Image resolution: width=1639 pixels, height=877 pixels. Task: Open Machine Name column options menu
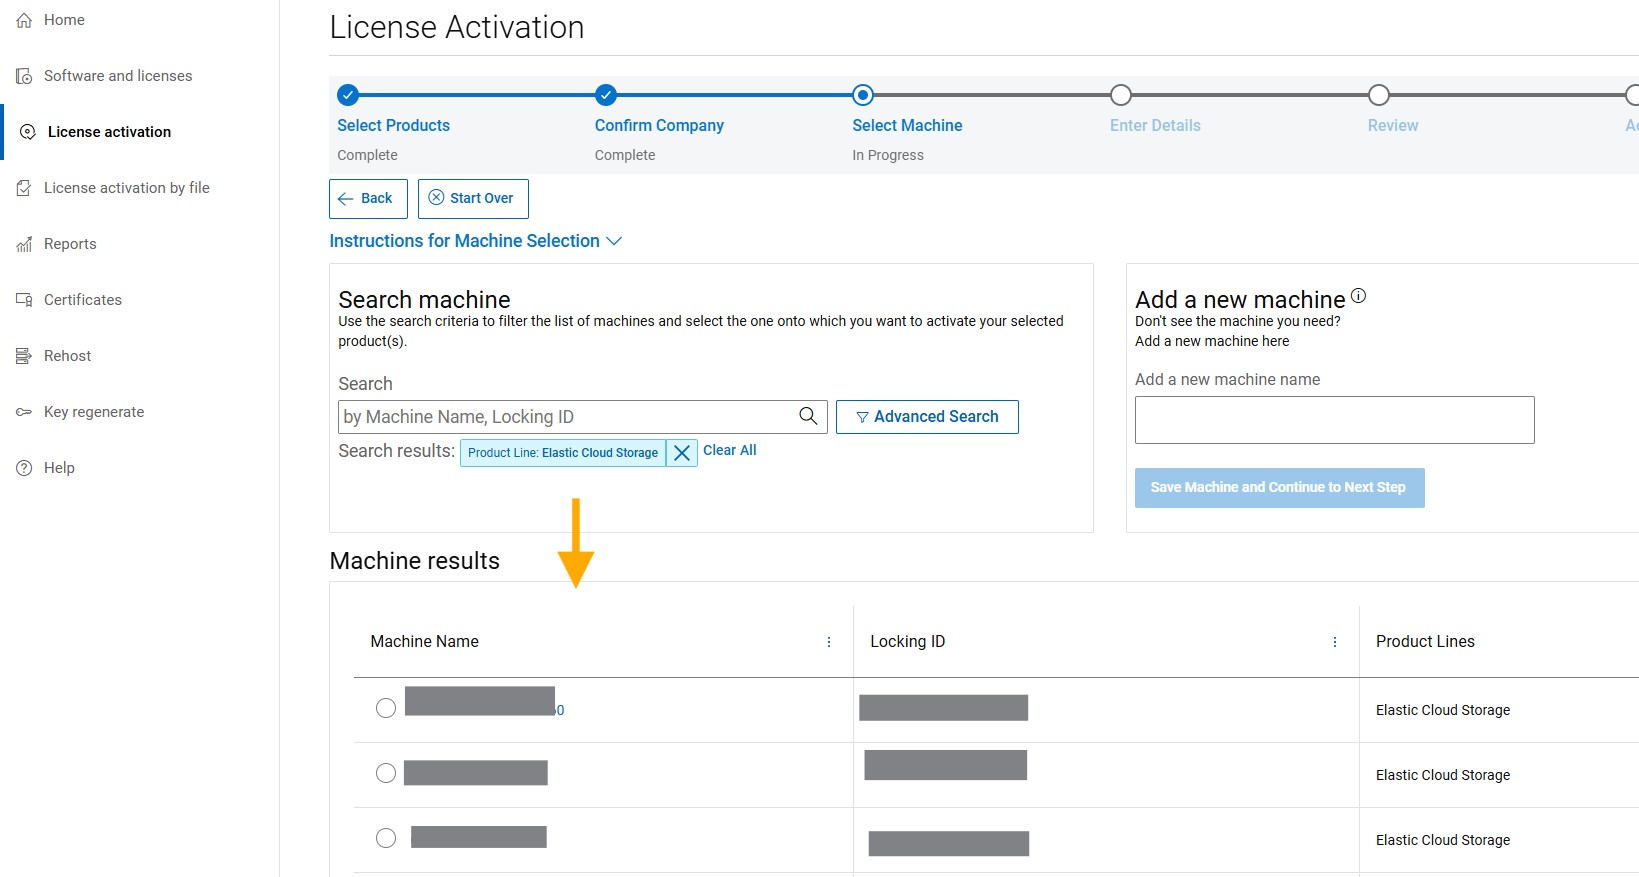(x=829, y=642)
